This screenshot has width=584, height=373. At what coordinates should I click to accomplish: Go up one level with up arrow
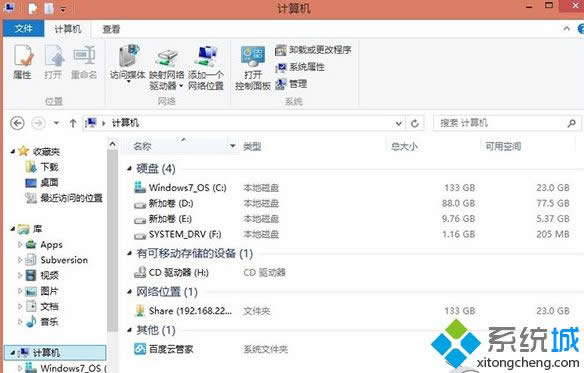(x=73, y=123)
